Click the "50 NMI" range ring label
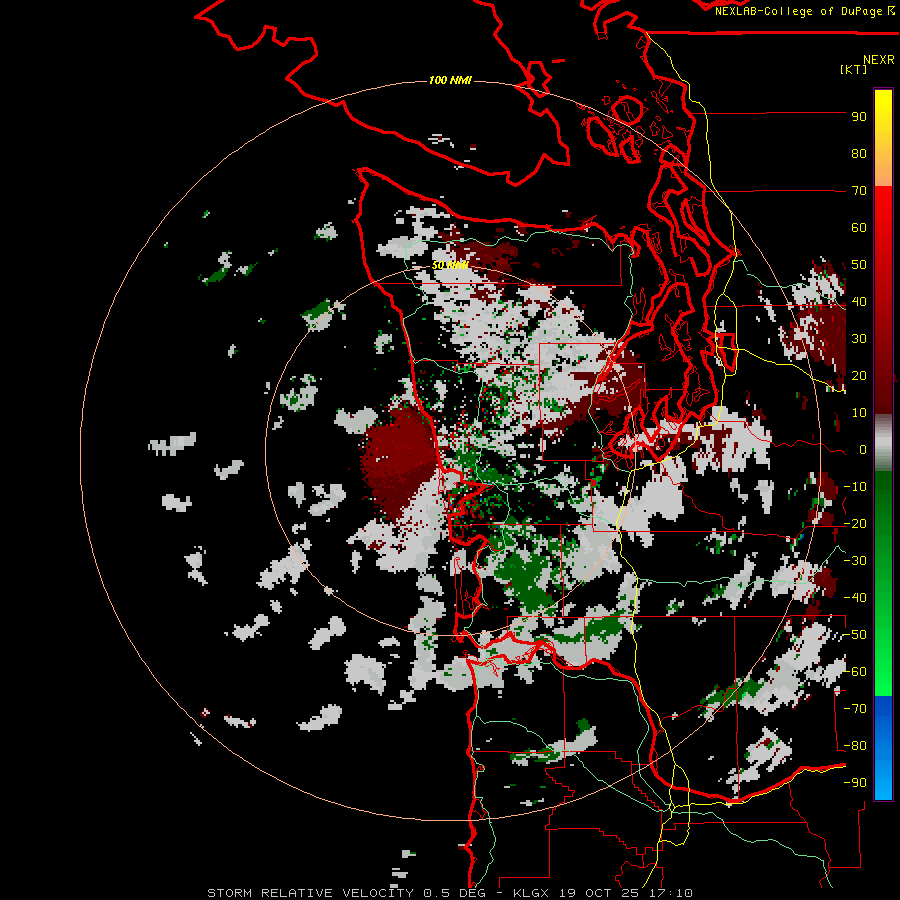 pyautogui.click(x=450, y=265)
